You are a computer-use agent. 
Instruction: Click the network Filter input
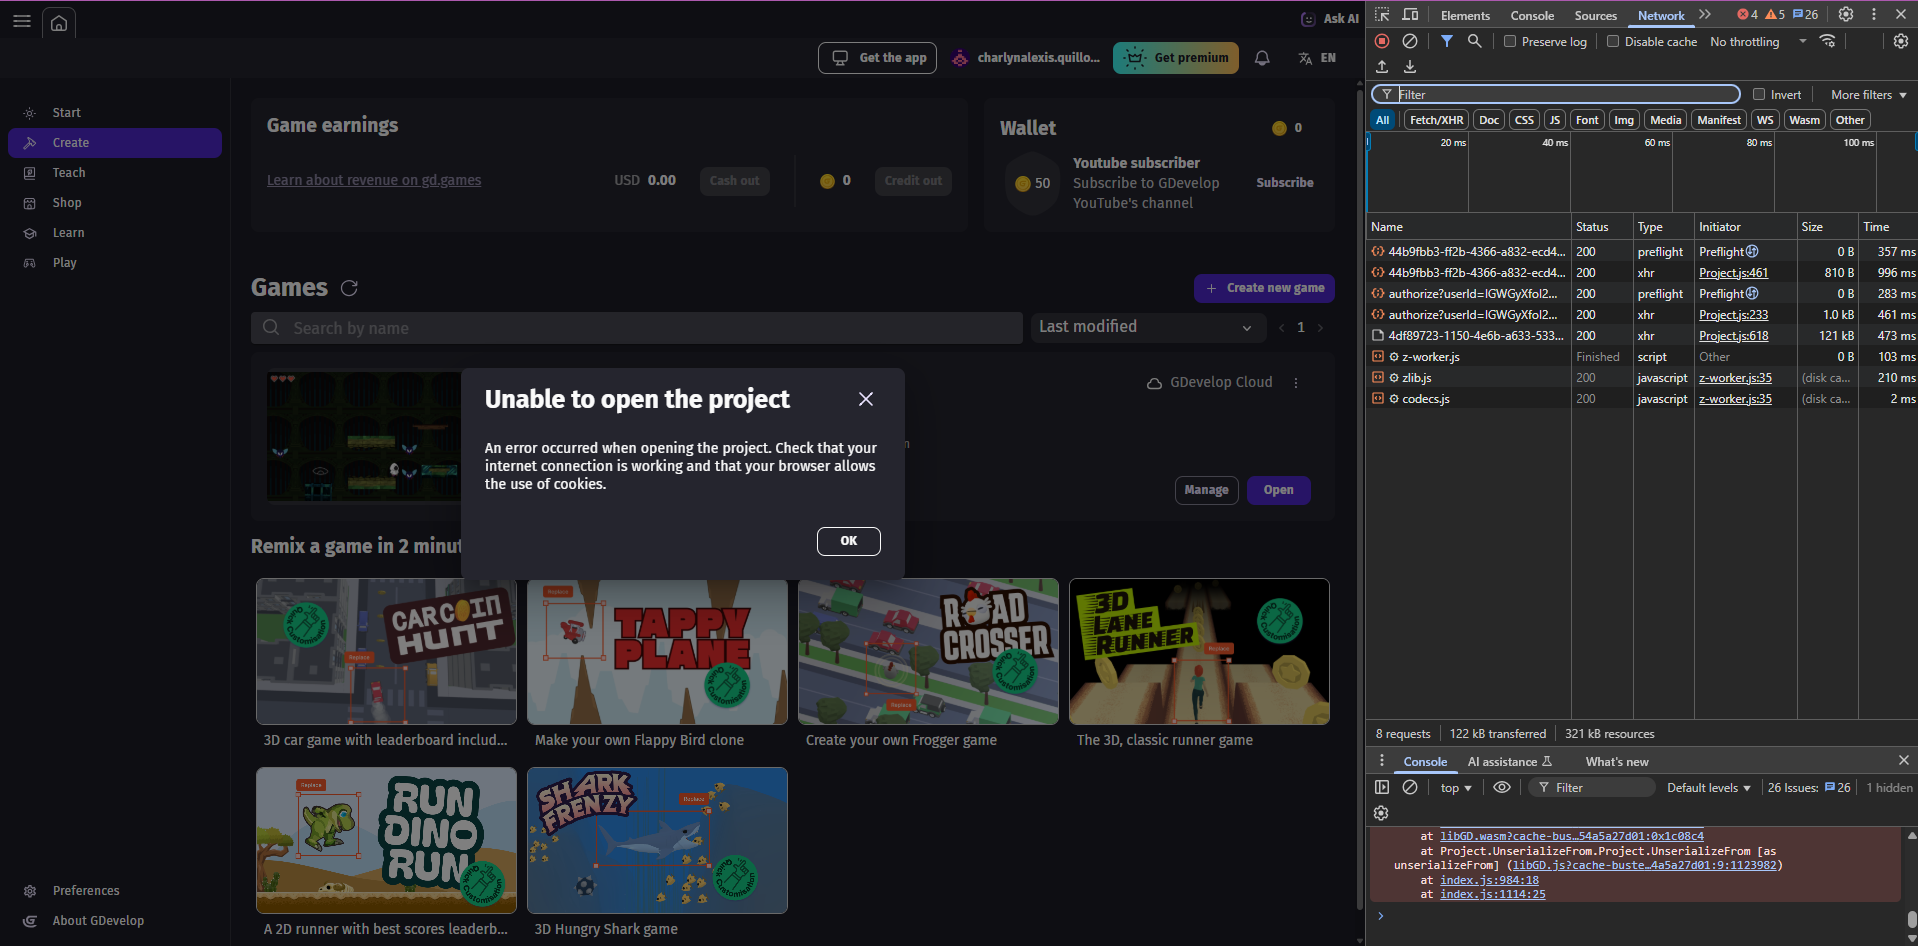[1556, 94]
